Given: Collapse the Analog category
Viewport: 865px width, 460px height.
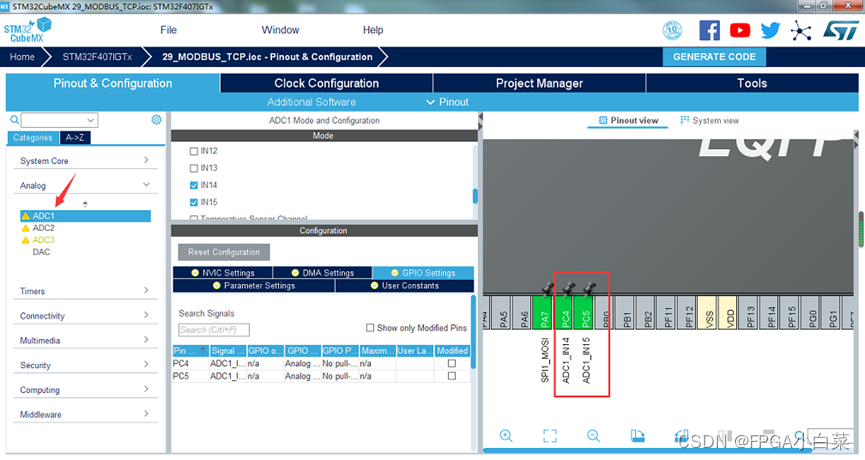Looking at the screenshot, I should (85, 185).
